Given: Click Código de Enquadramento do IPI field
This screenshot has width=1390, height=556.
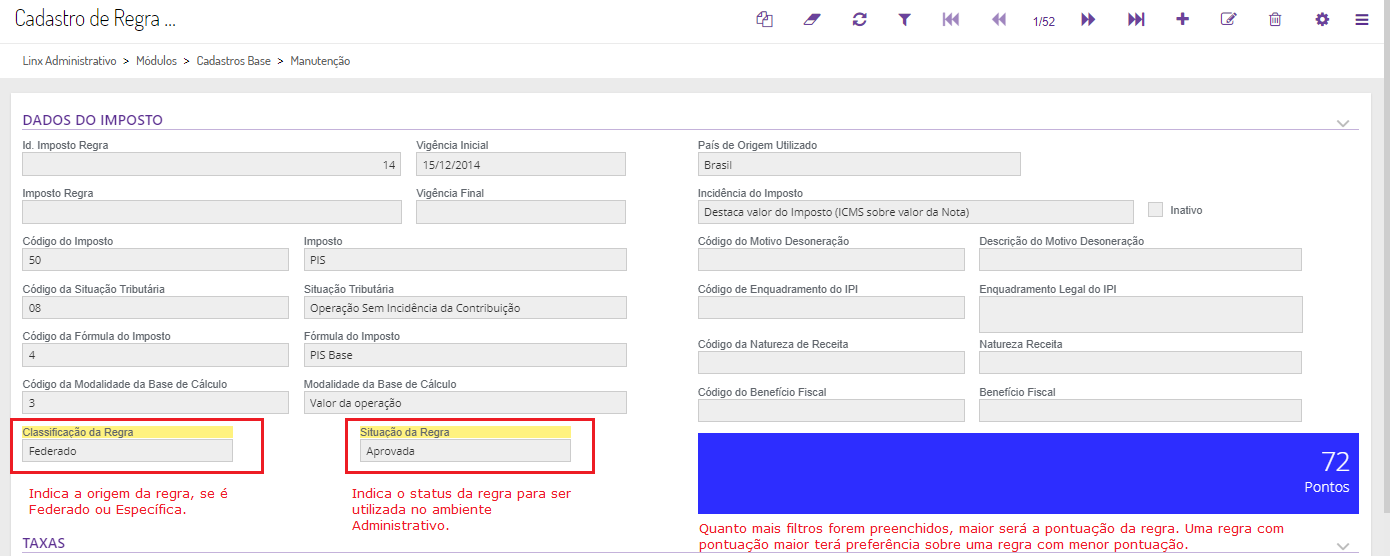Looking at the screenshot, I should tap(831, 307).
